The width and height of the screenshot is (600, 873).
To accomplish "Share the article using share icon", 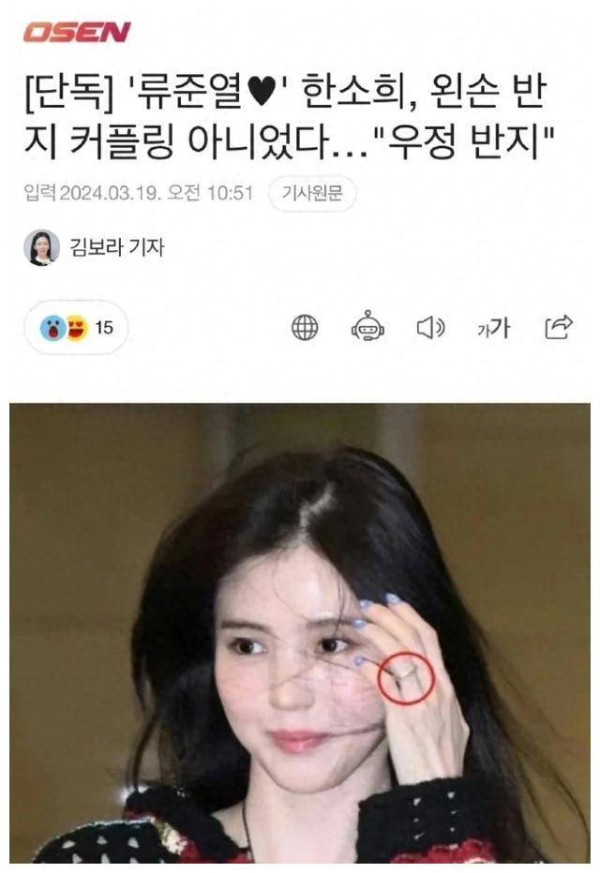I will [559, 327].
